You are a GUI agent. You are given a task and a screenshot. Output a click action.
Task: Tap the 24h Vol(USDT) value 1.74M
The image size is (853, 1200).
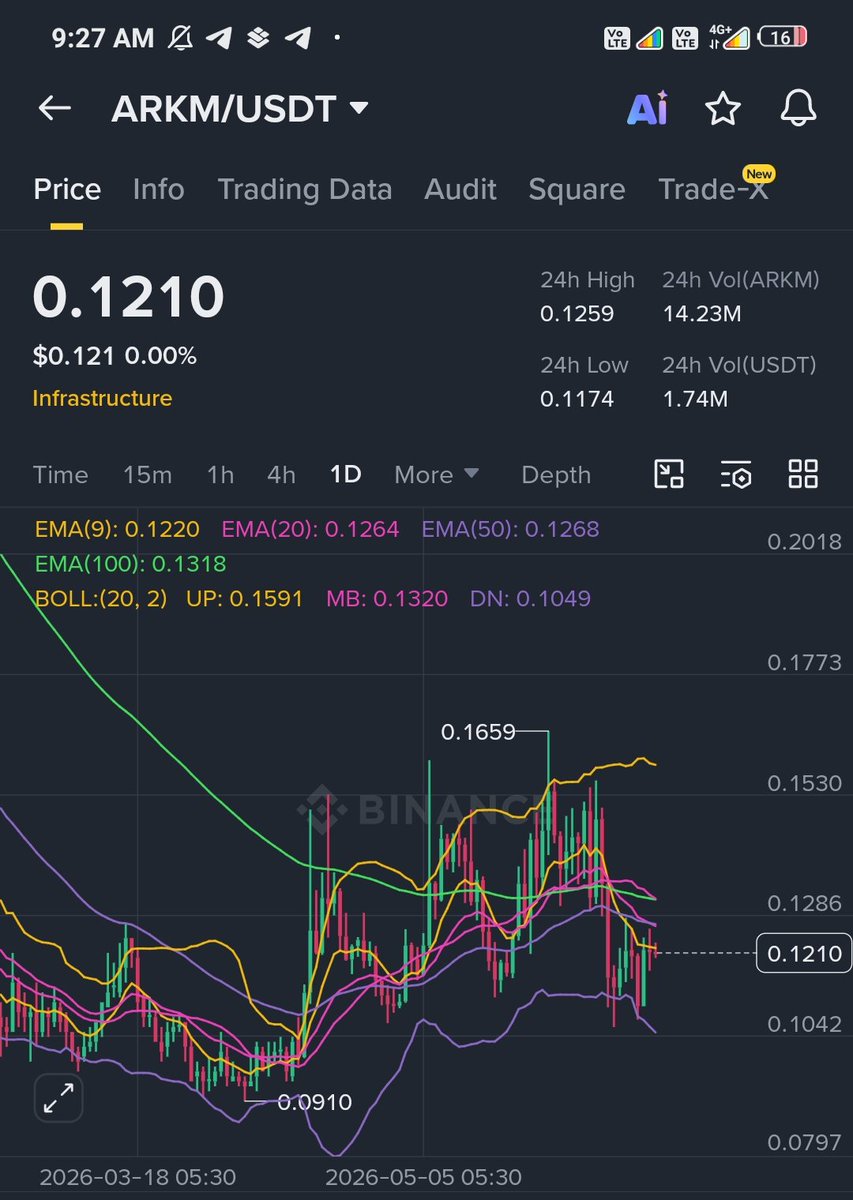(695, 400)
